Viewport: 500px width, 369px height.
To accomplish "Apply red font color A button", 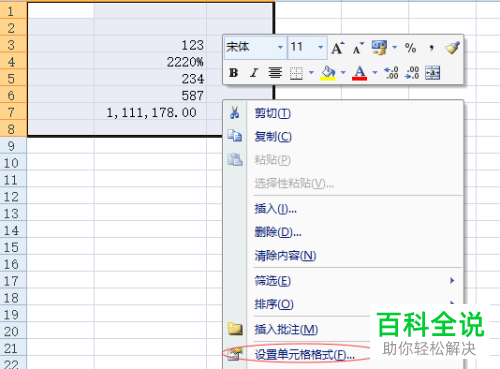I will click(359, 73).
